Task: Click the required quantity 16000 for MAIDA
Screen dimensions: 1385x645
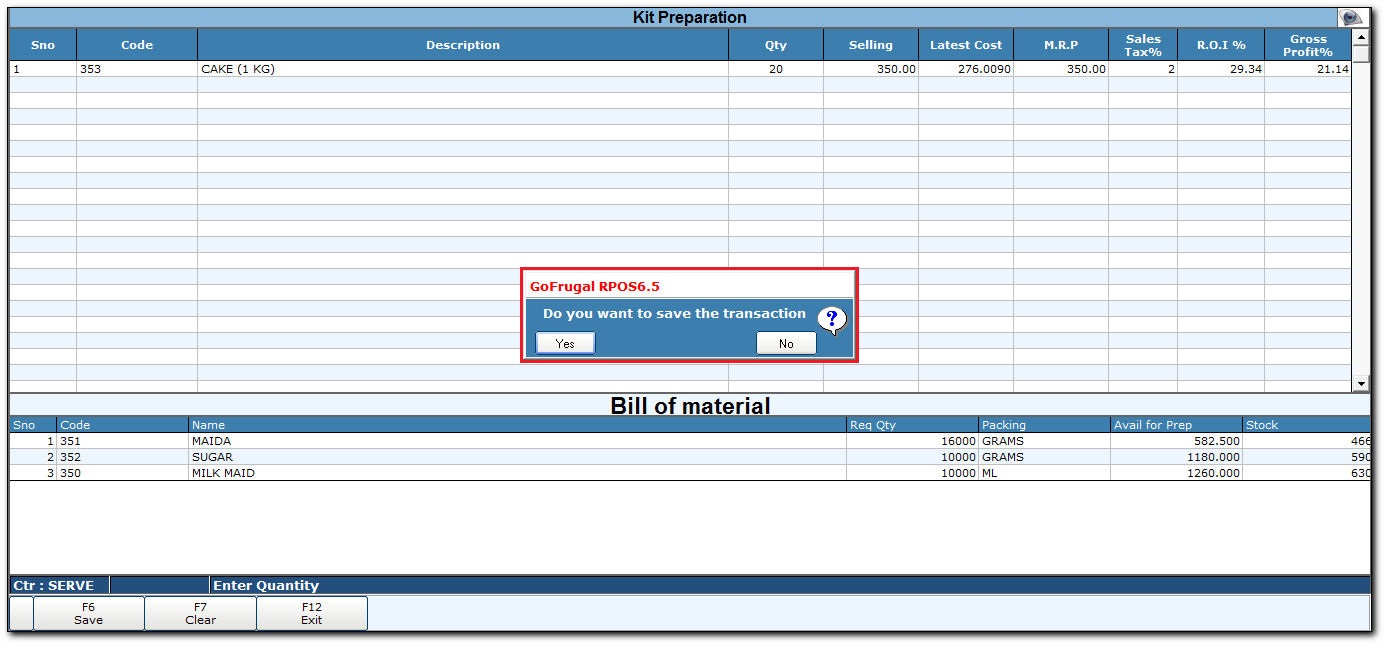Action: 912,441
